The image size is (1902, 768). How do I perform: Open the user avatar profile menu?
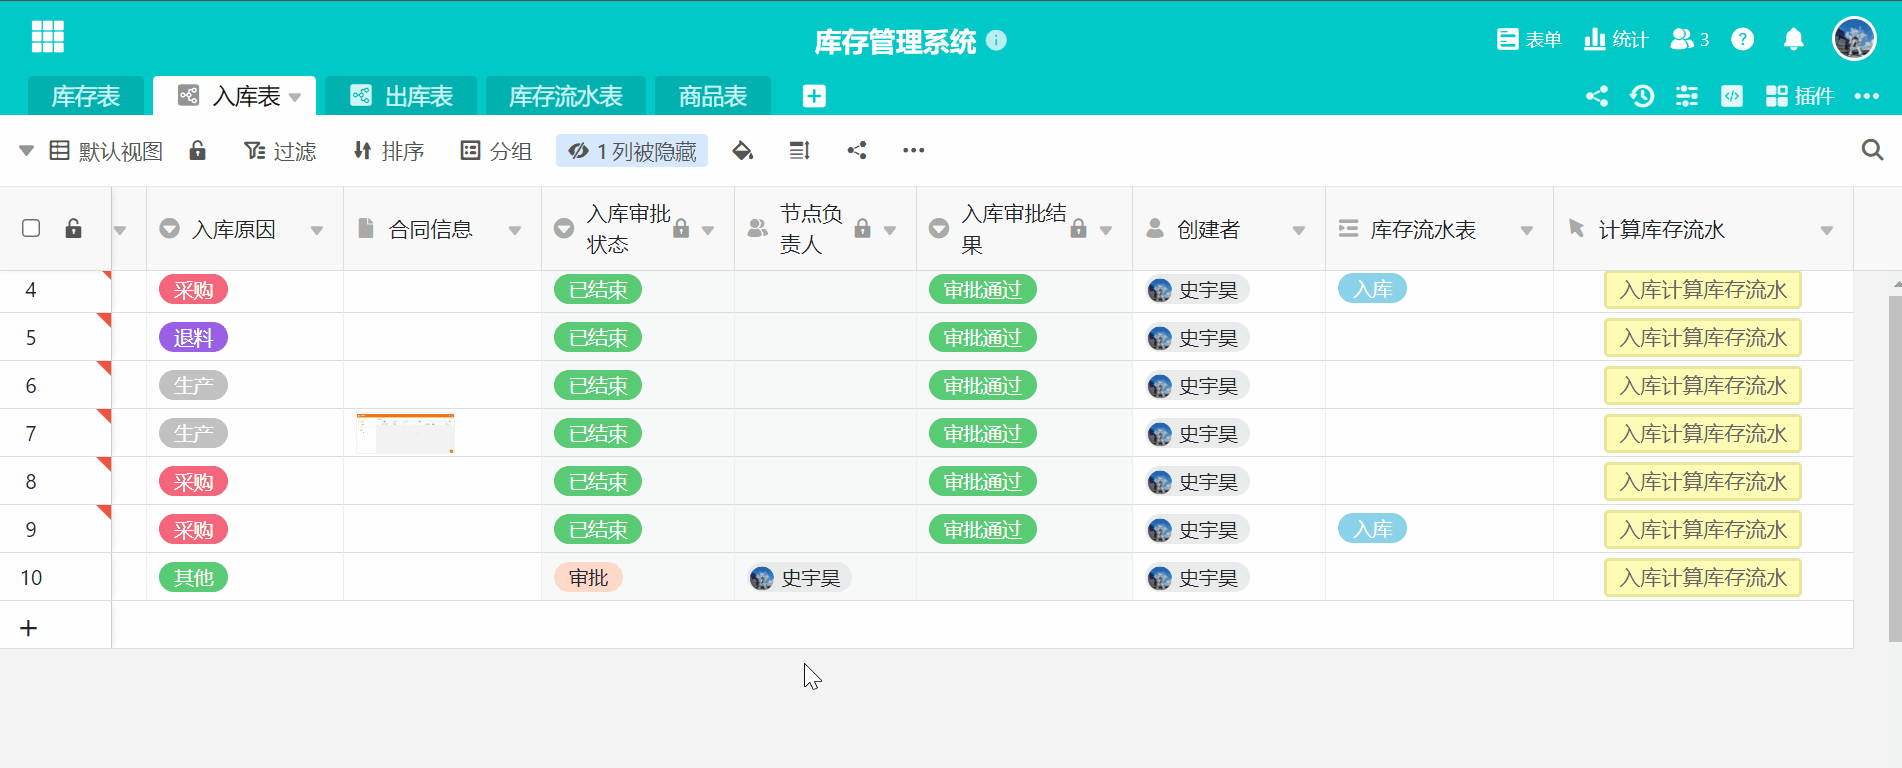(1854, 39)
